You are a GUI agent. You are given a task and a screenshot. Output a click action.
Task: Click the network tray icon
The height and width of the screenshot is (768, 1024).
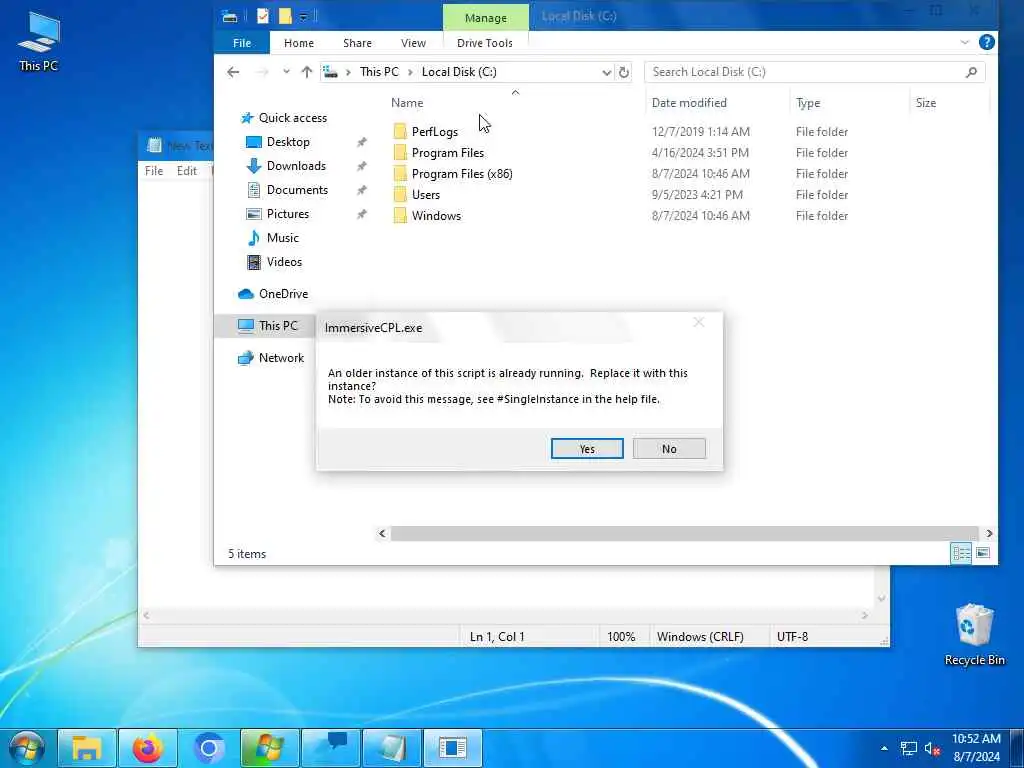(x=908, y=749)
